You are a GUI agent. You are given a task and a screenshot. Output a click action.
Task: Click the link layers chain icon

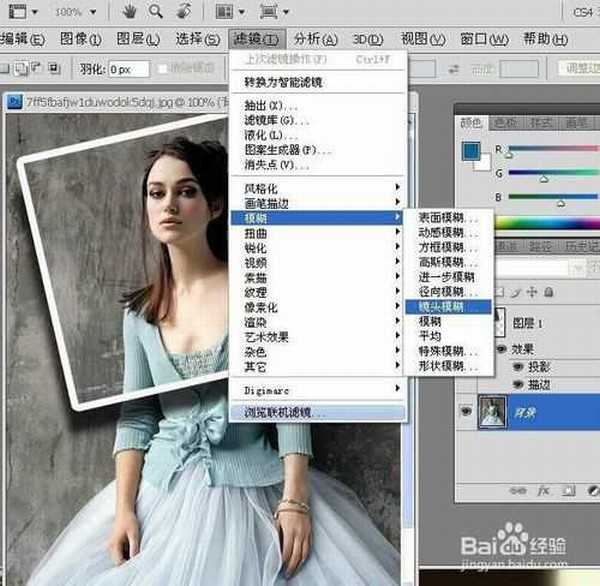[x=520, y=491]
